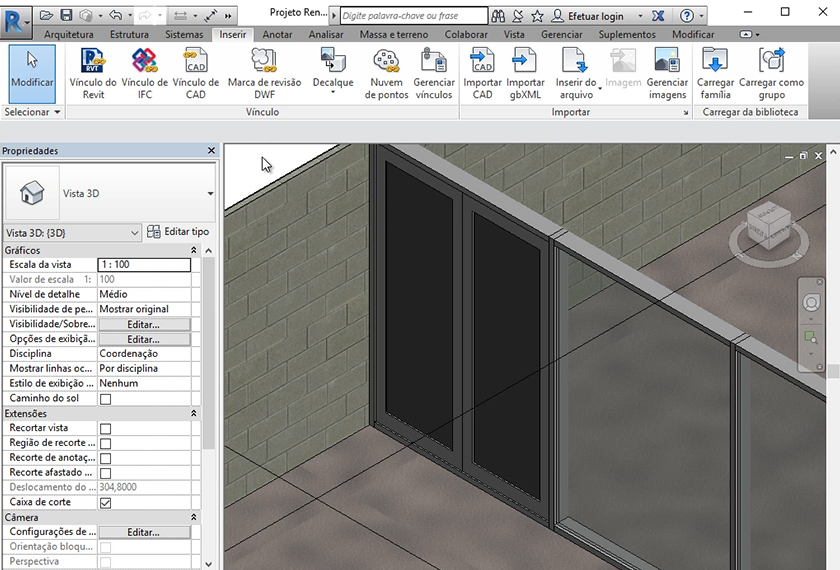This screenshot has width=840, height=570.
Task: Switch to the Arquitetura ribbon tab
Action: coord(69,34)
